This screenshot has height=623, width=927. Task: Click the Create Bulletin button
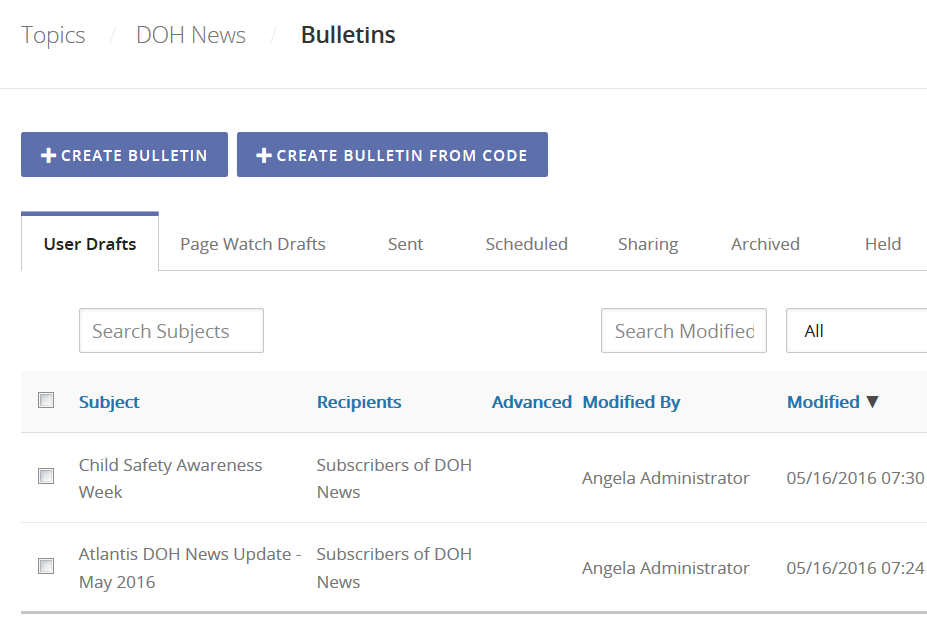pos(124,154)
